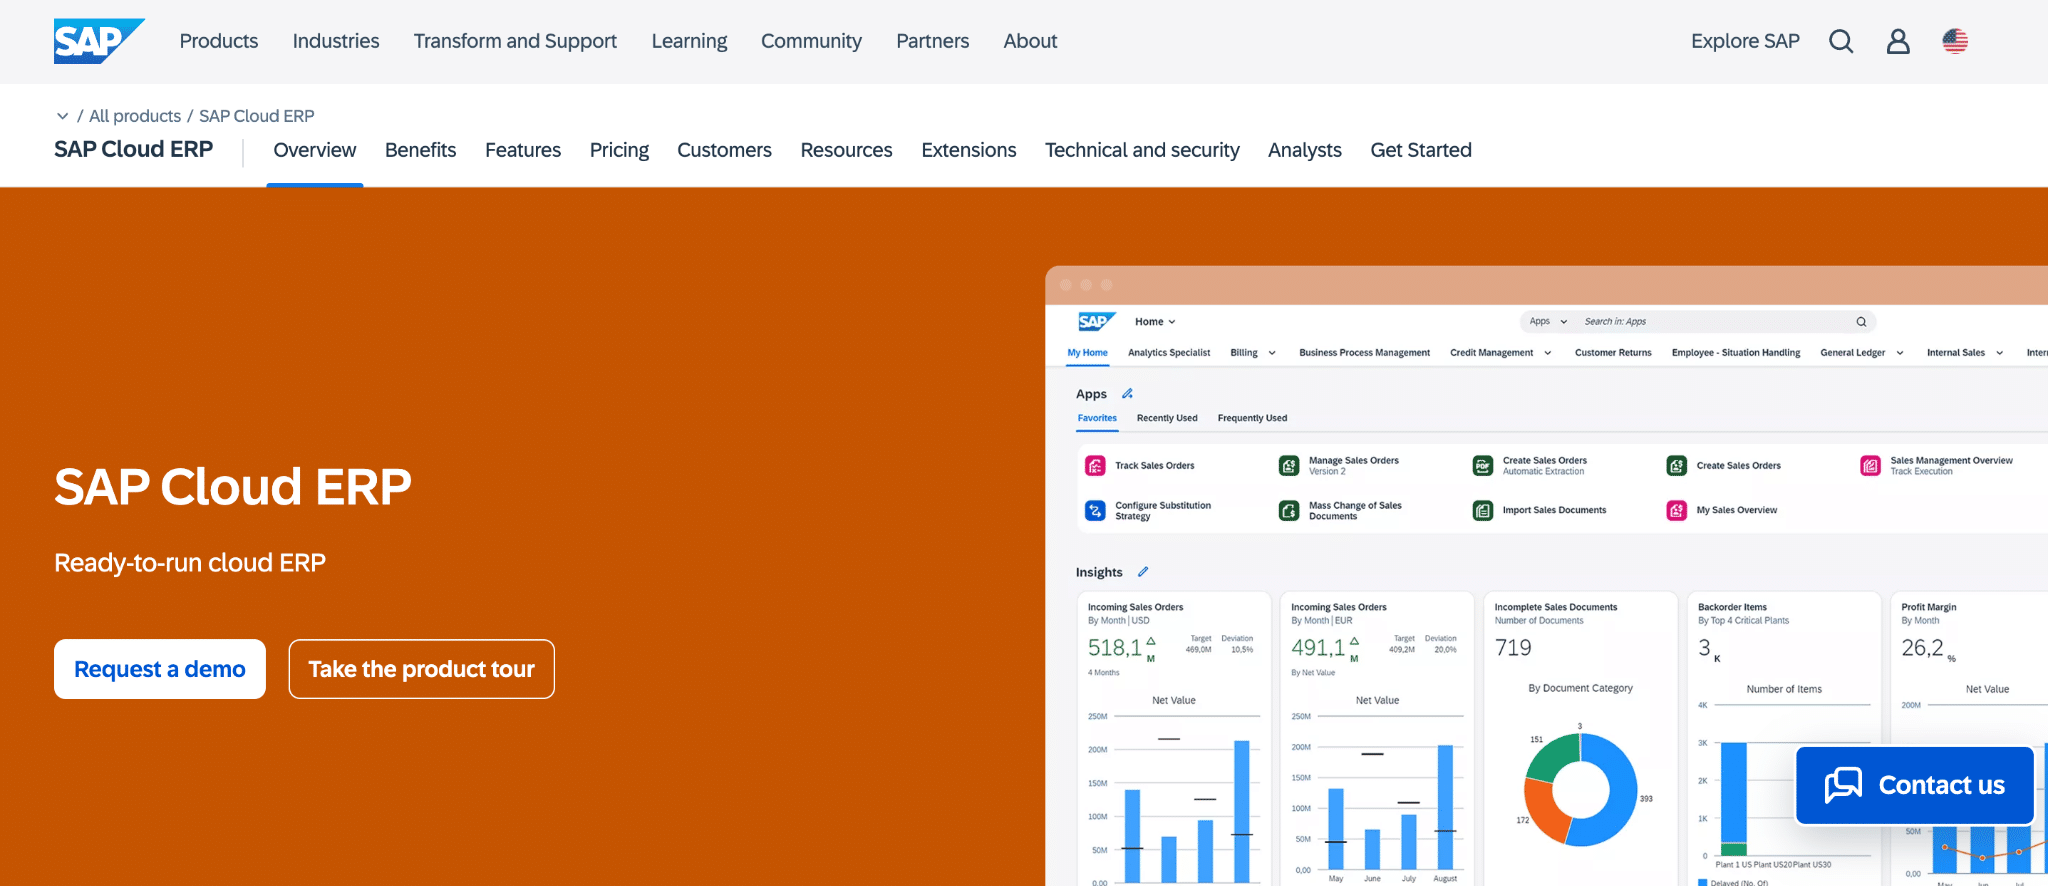
Task: Select the Technical and security tab
Action: [1142, 150]
